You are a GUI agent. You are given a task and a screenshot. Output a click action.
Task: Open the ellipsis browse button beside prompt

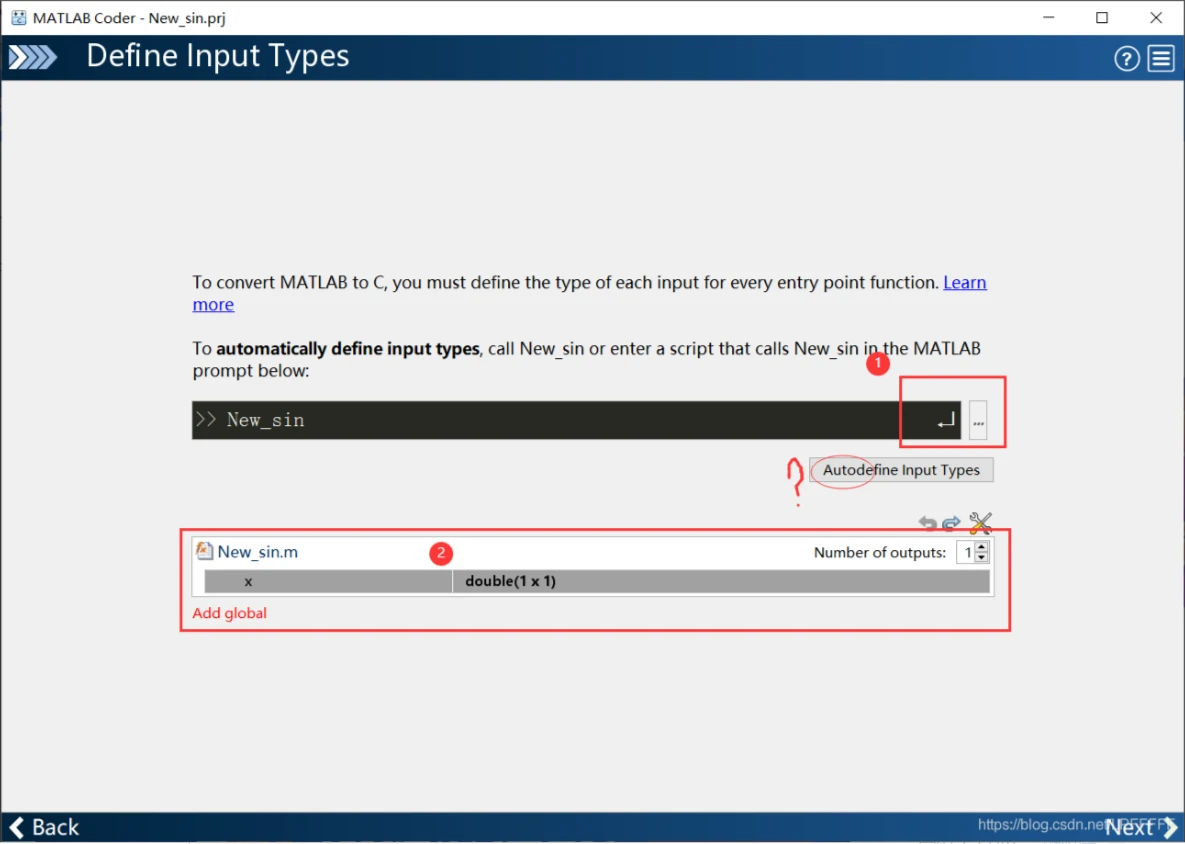978,420
